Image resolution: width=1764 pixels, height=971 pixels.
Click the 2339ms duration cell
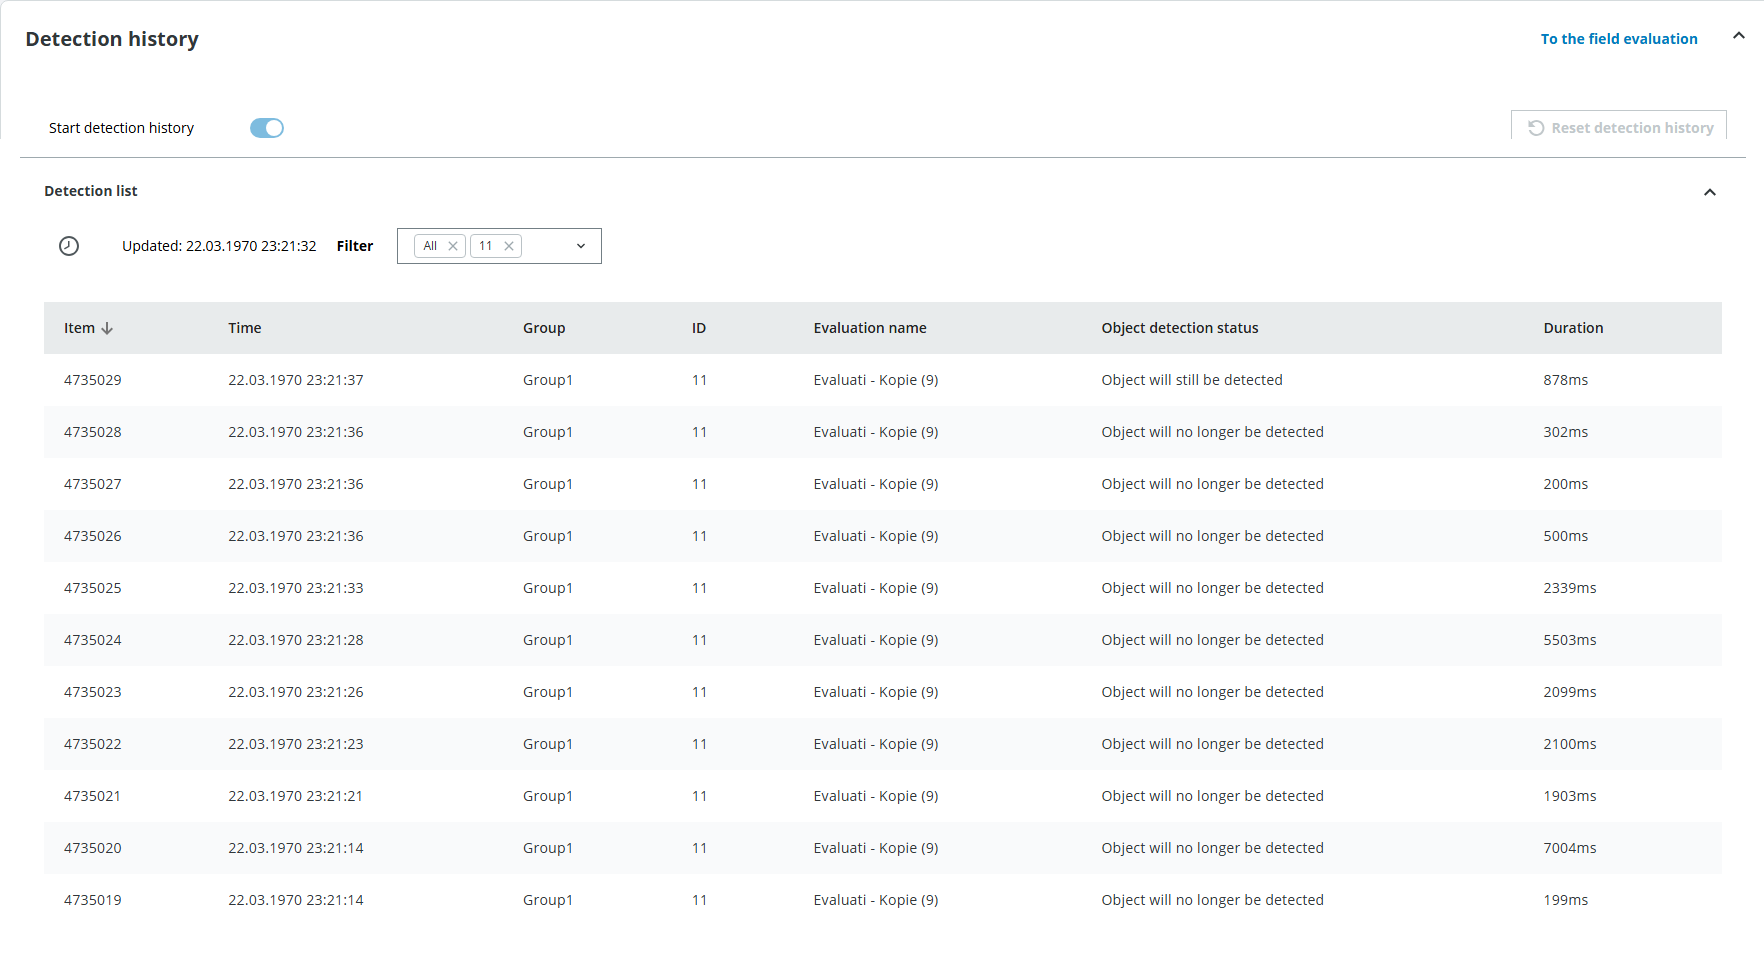coord(1570,588)
